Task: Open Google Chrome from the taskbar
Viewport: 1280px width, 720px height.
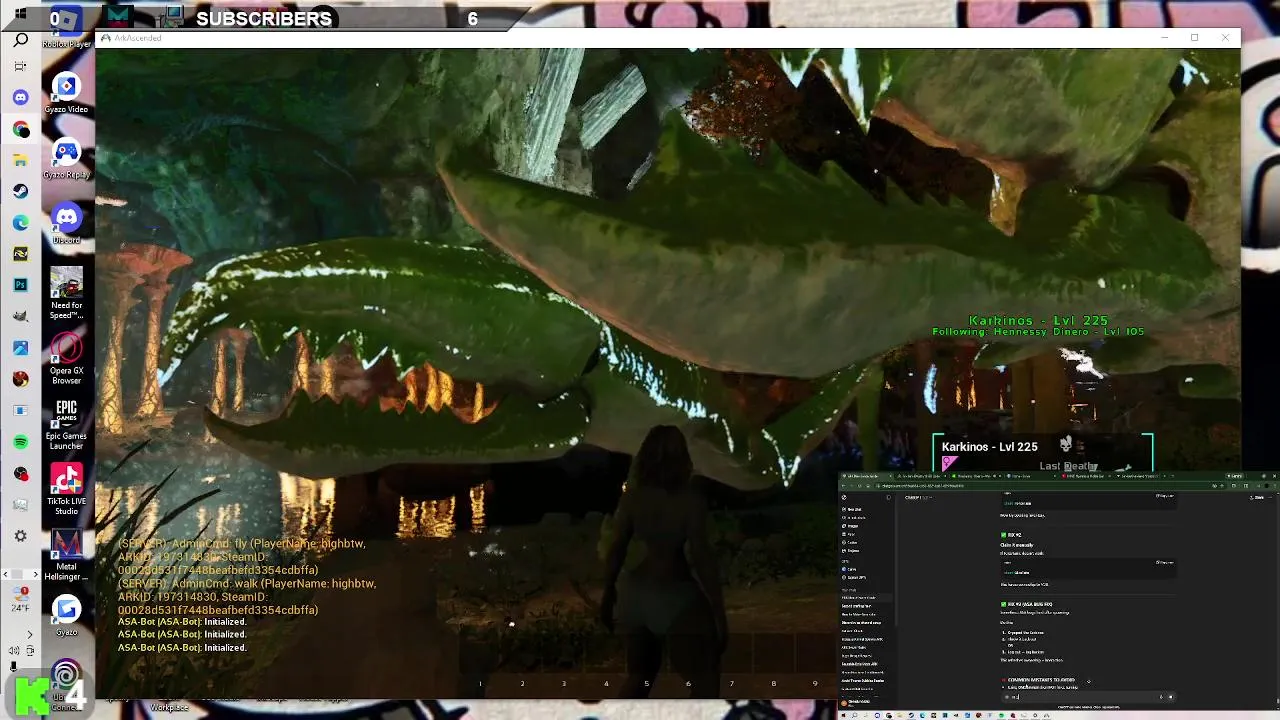Action: pyautogui.click(x=20, y=129)
